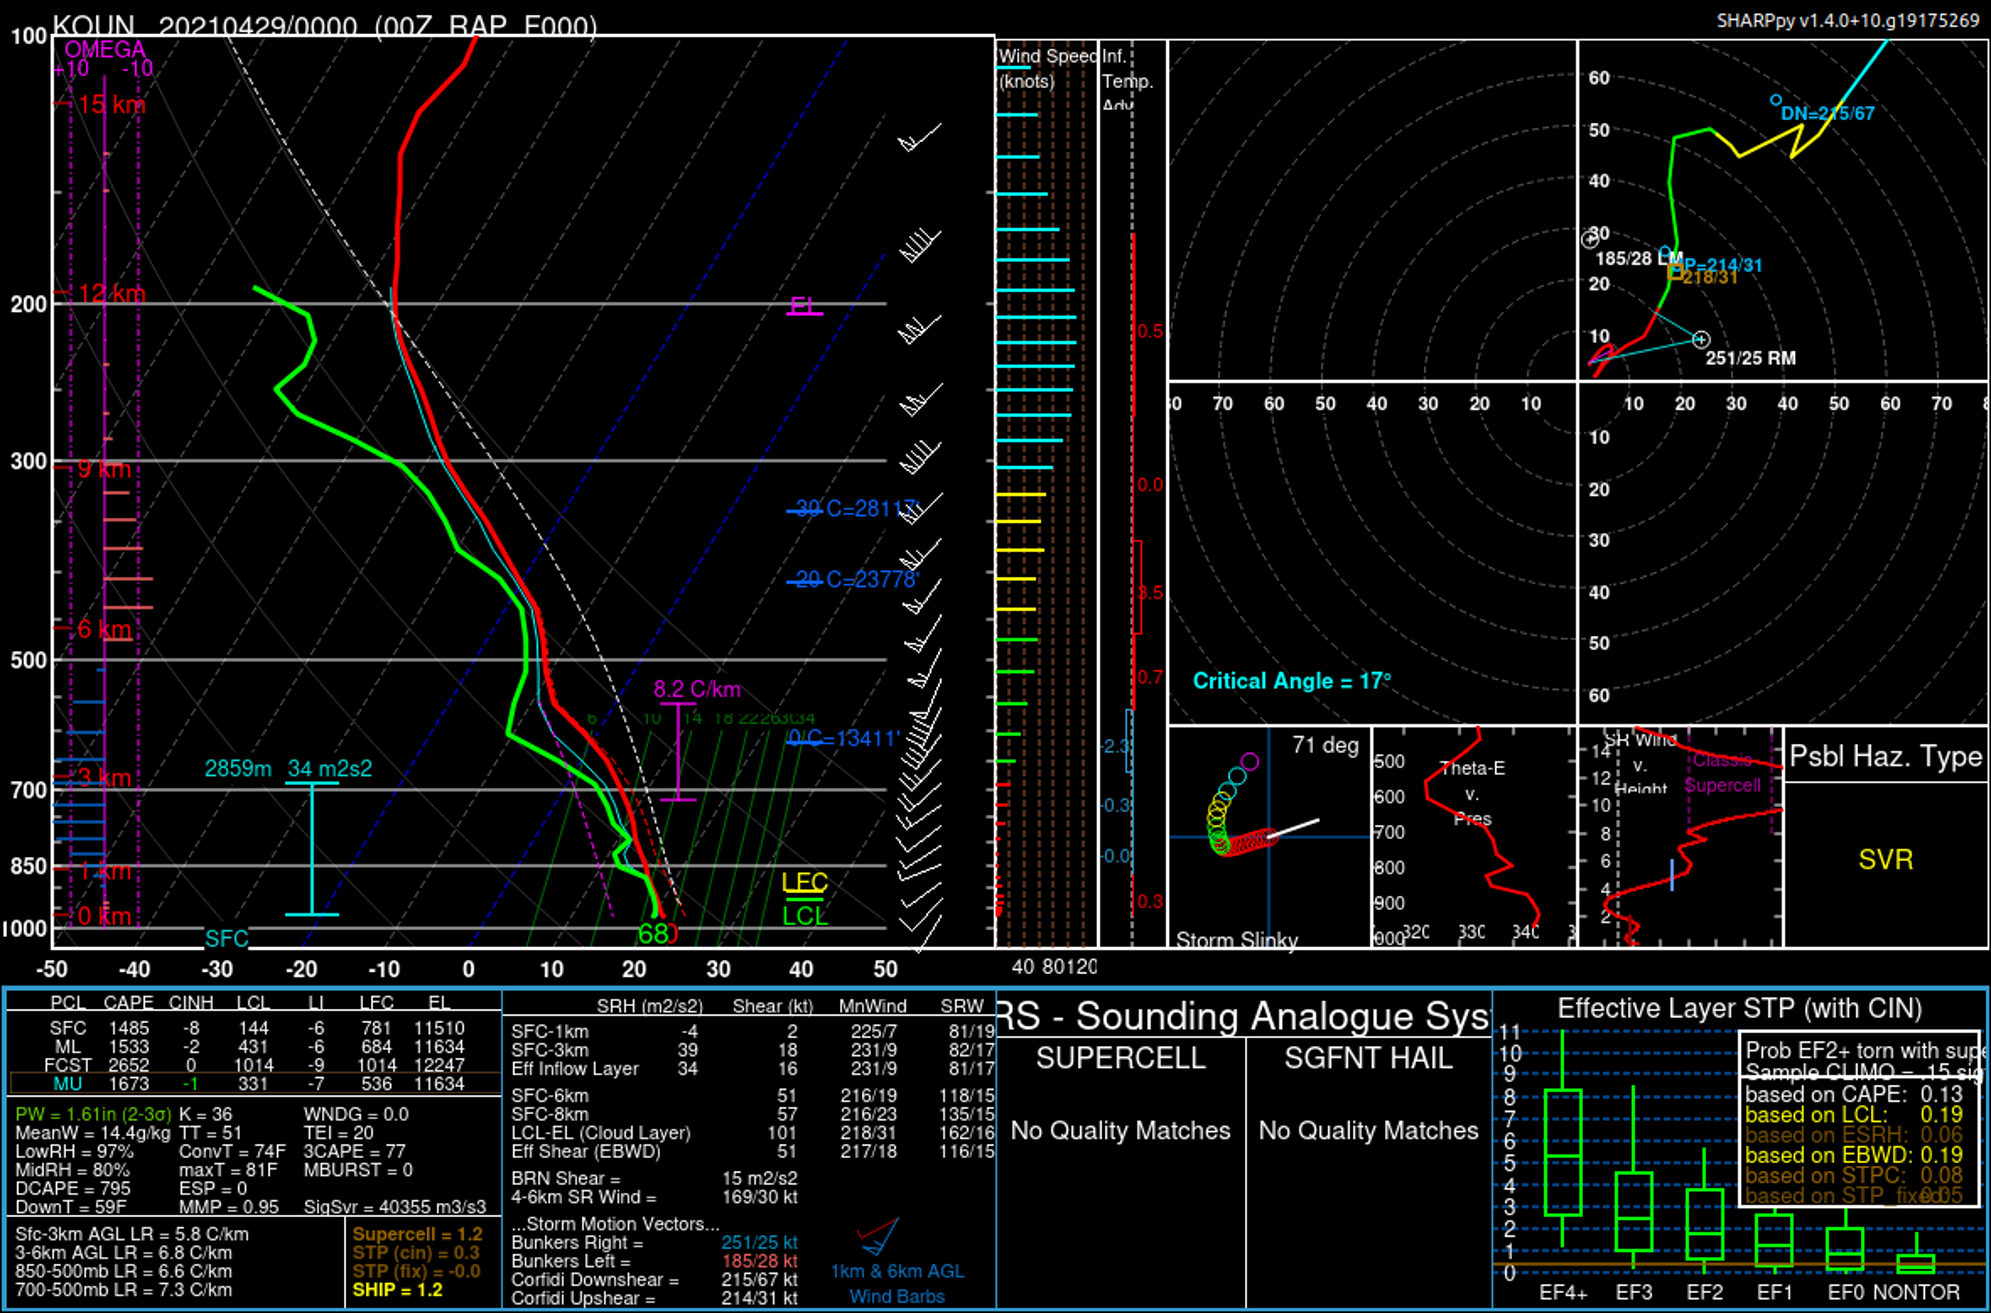Click the SVR possible hazard type label
Image resolution: width=1991 pixels, height=1313 pixels.
pos(1885,860)
